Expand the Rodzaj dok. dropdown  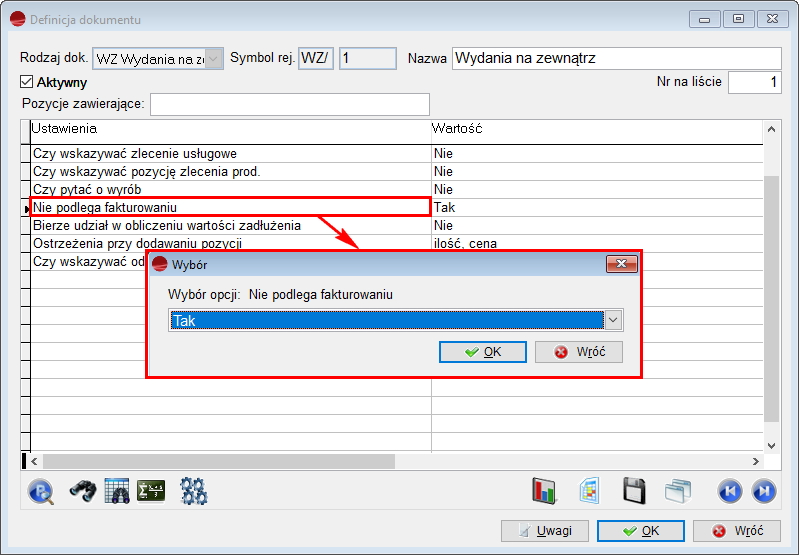click(214, 59)
